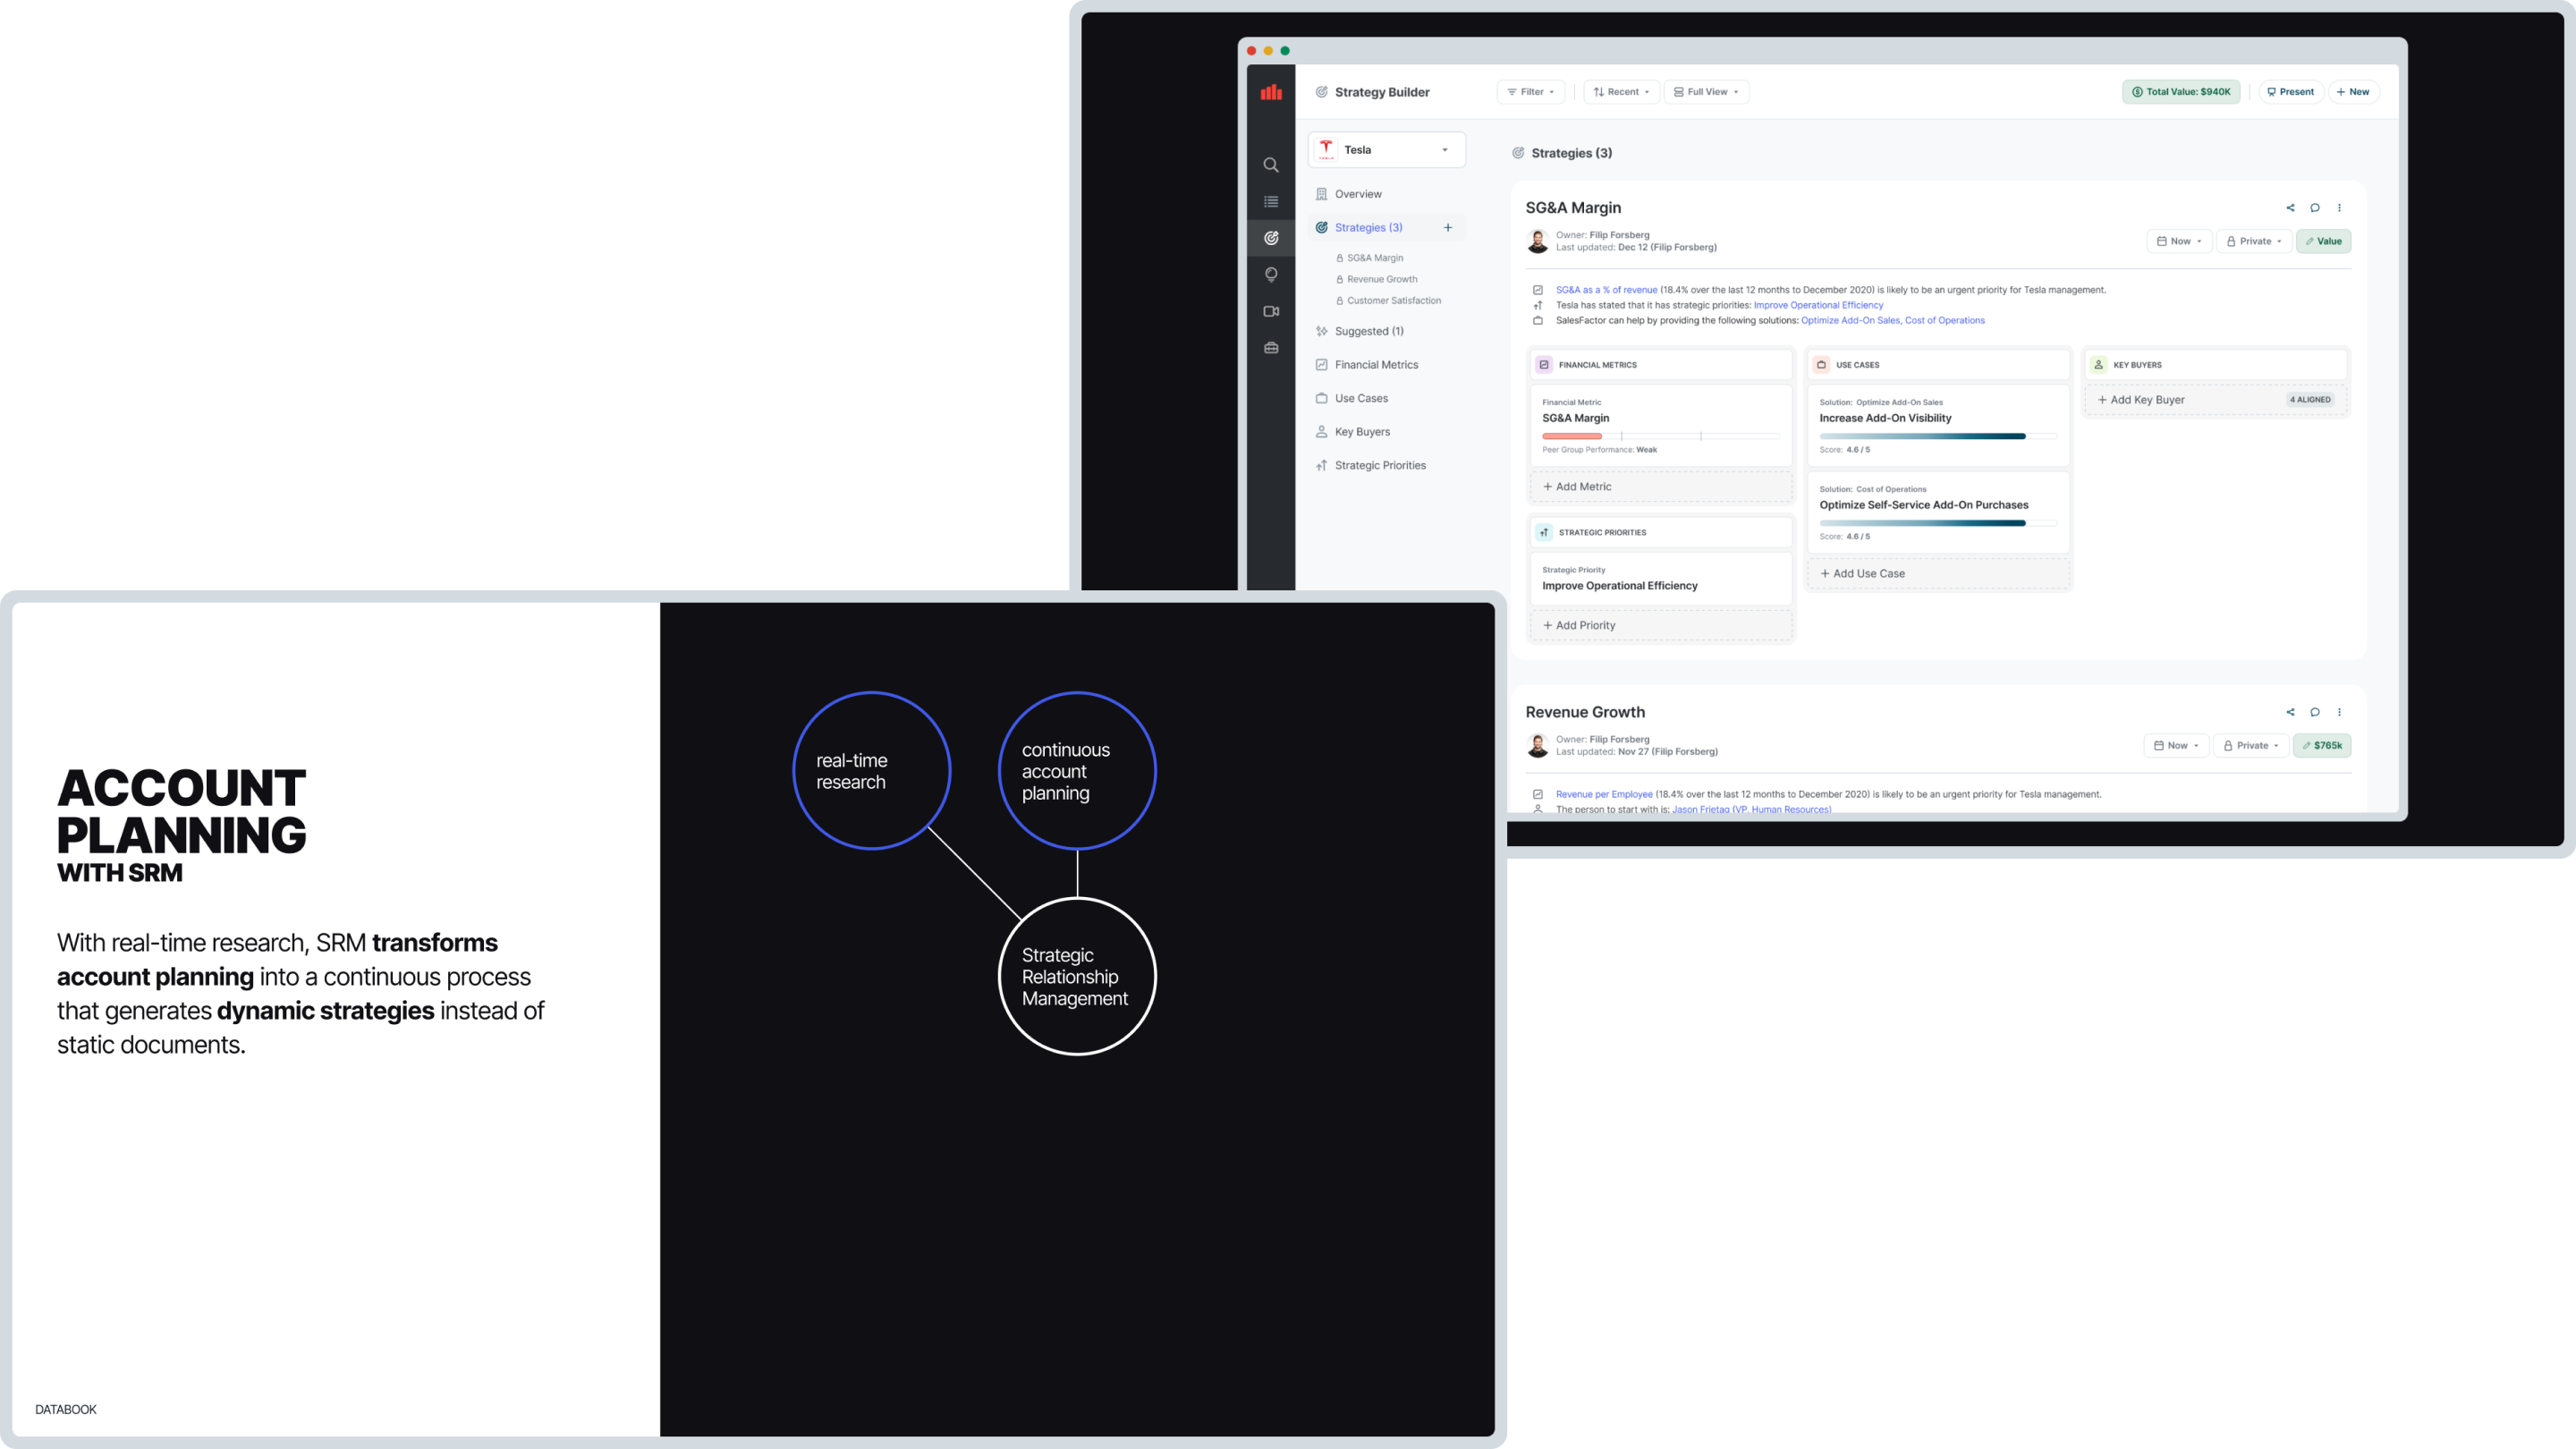Click the Strategy Builder title icon
Image resolution: width=2576 pixels, height=1449 pixels.
[1321, 92]
